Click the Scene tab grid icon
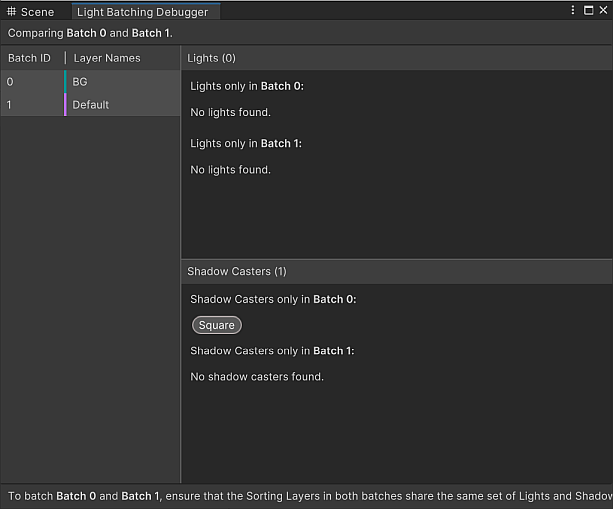 (x=12, y=12)
